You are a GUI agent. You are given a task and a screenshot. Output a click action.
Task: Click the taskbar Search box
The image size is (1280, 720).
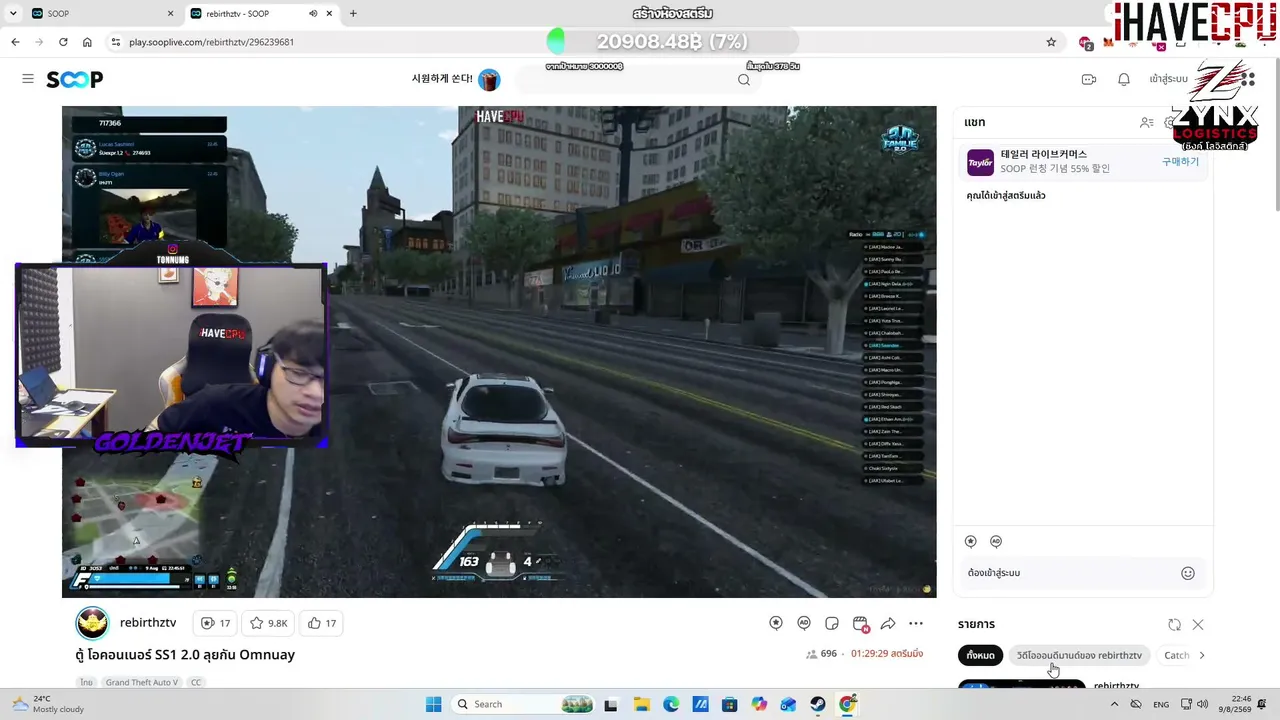pyautogui.click(x=523, y=704)
